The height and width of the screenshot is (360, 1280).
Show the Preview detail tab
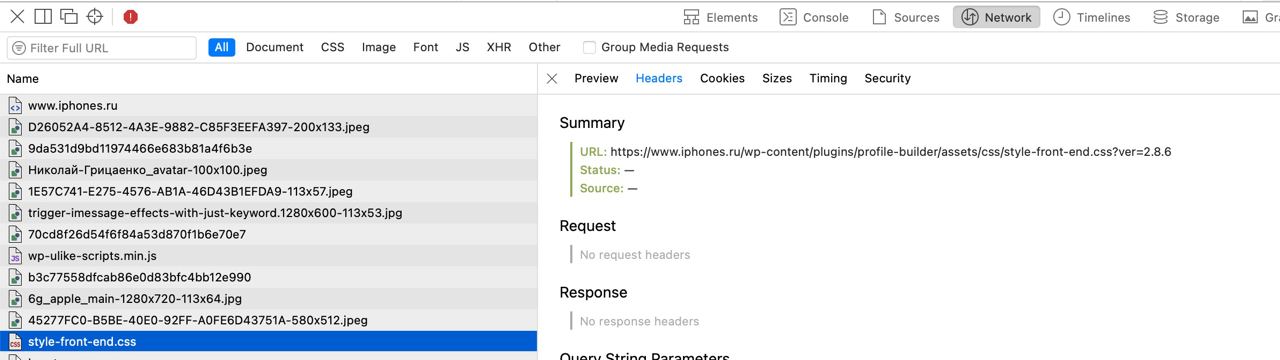pos(596,78)
